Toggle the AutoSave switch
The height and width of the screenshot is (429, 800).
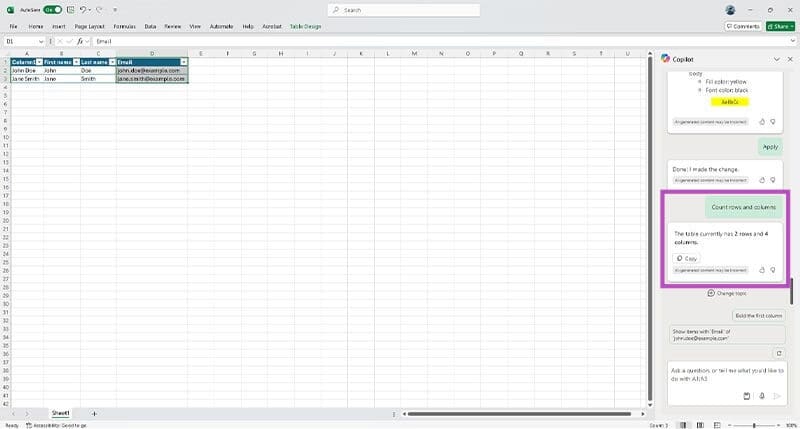coord(52,9)
